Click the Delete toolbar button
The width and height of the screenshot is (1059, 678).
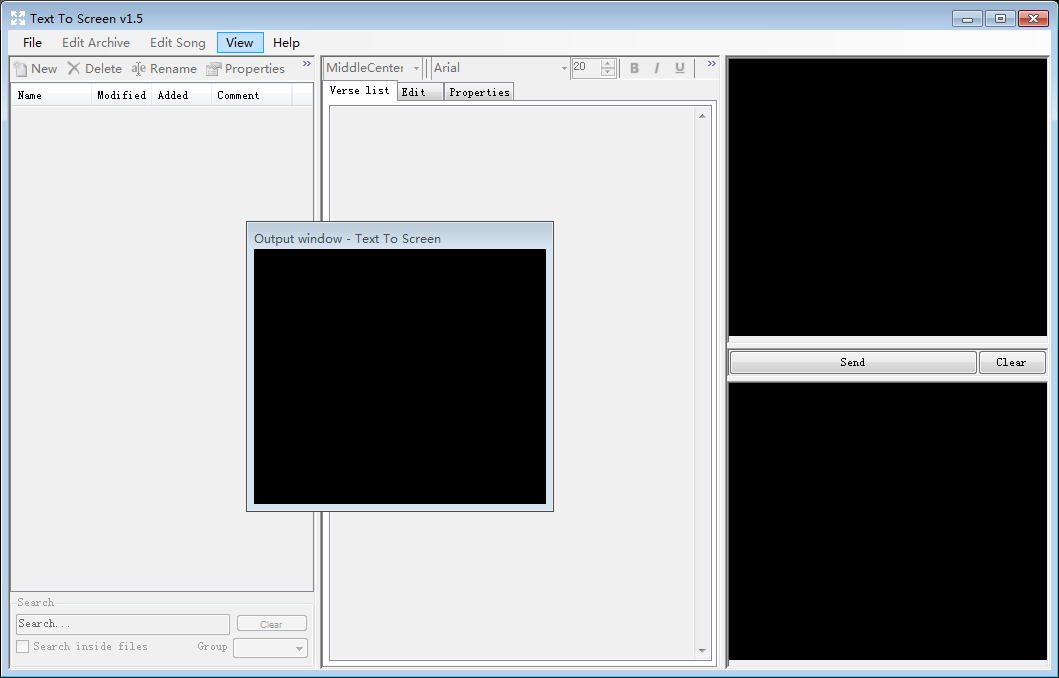[95, 69]
